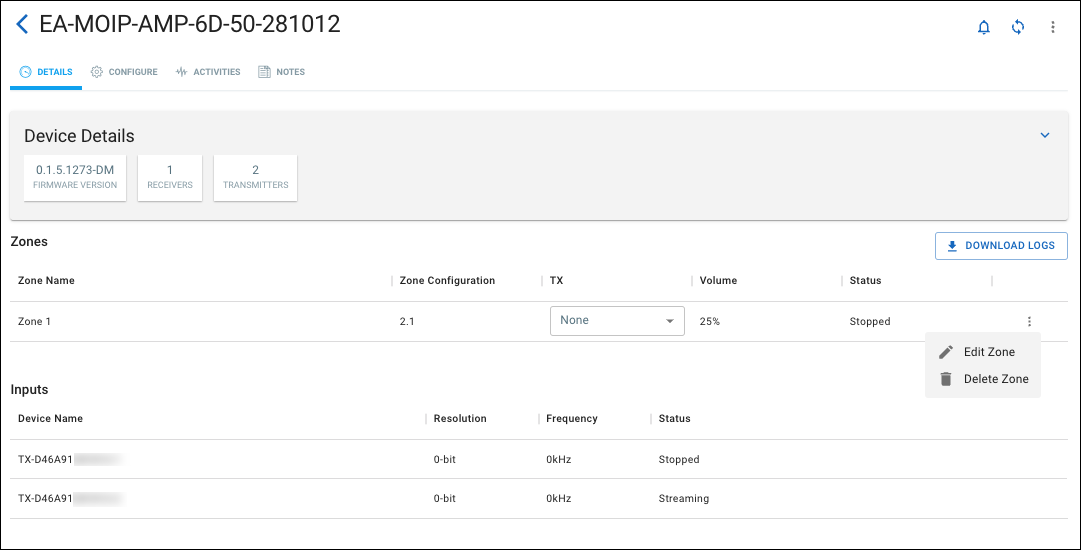This screenshot has height=550, width=1081.
Task: Click the download icon in Download Logs
Action: pos(952,246)
